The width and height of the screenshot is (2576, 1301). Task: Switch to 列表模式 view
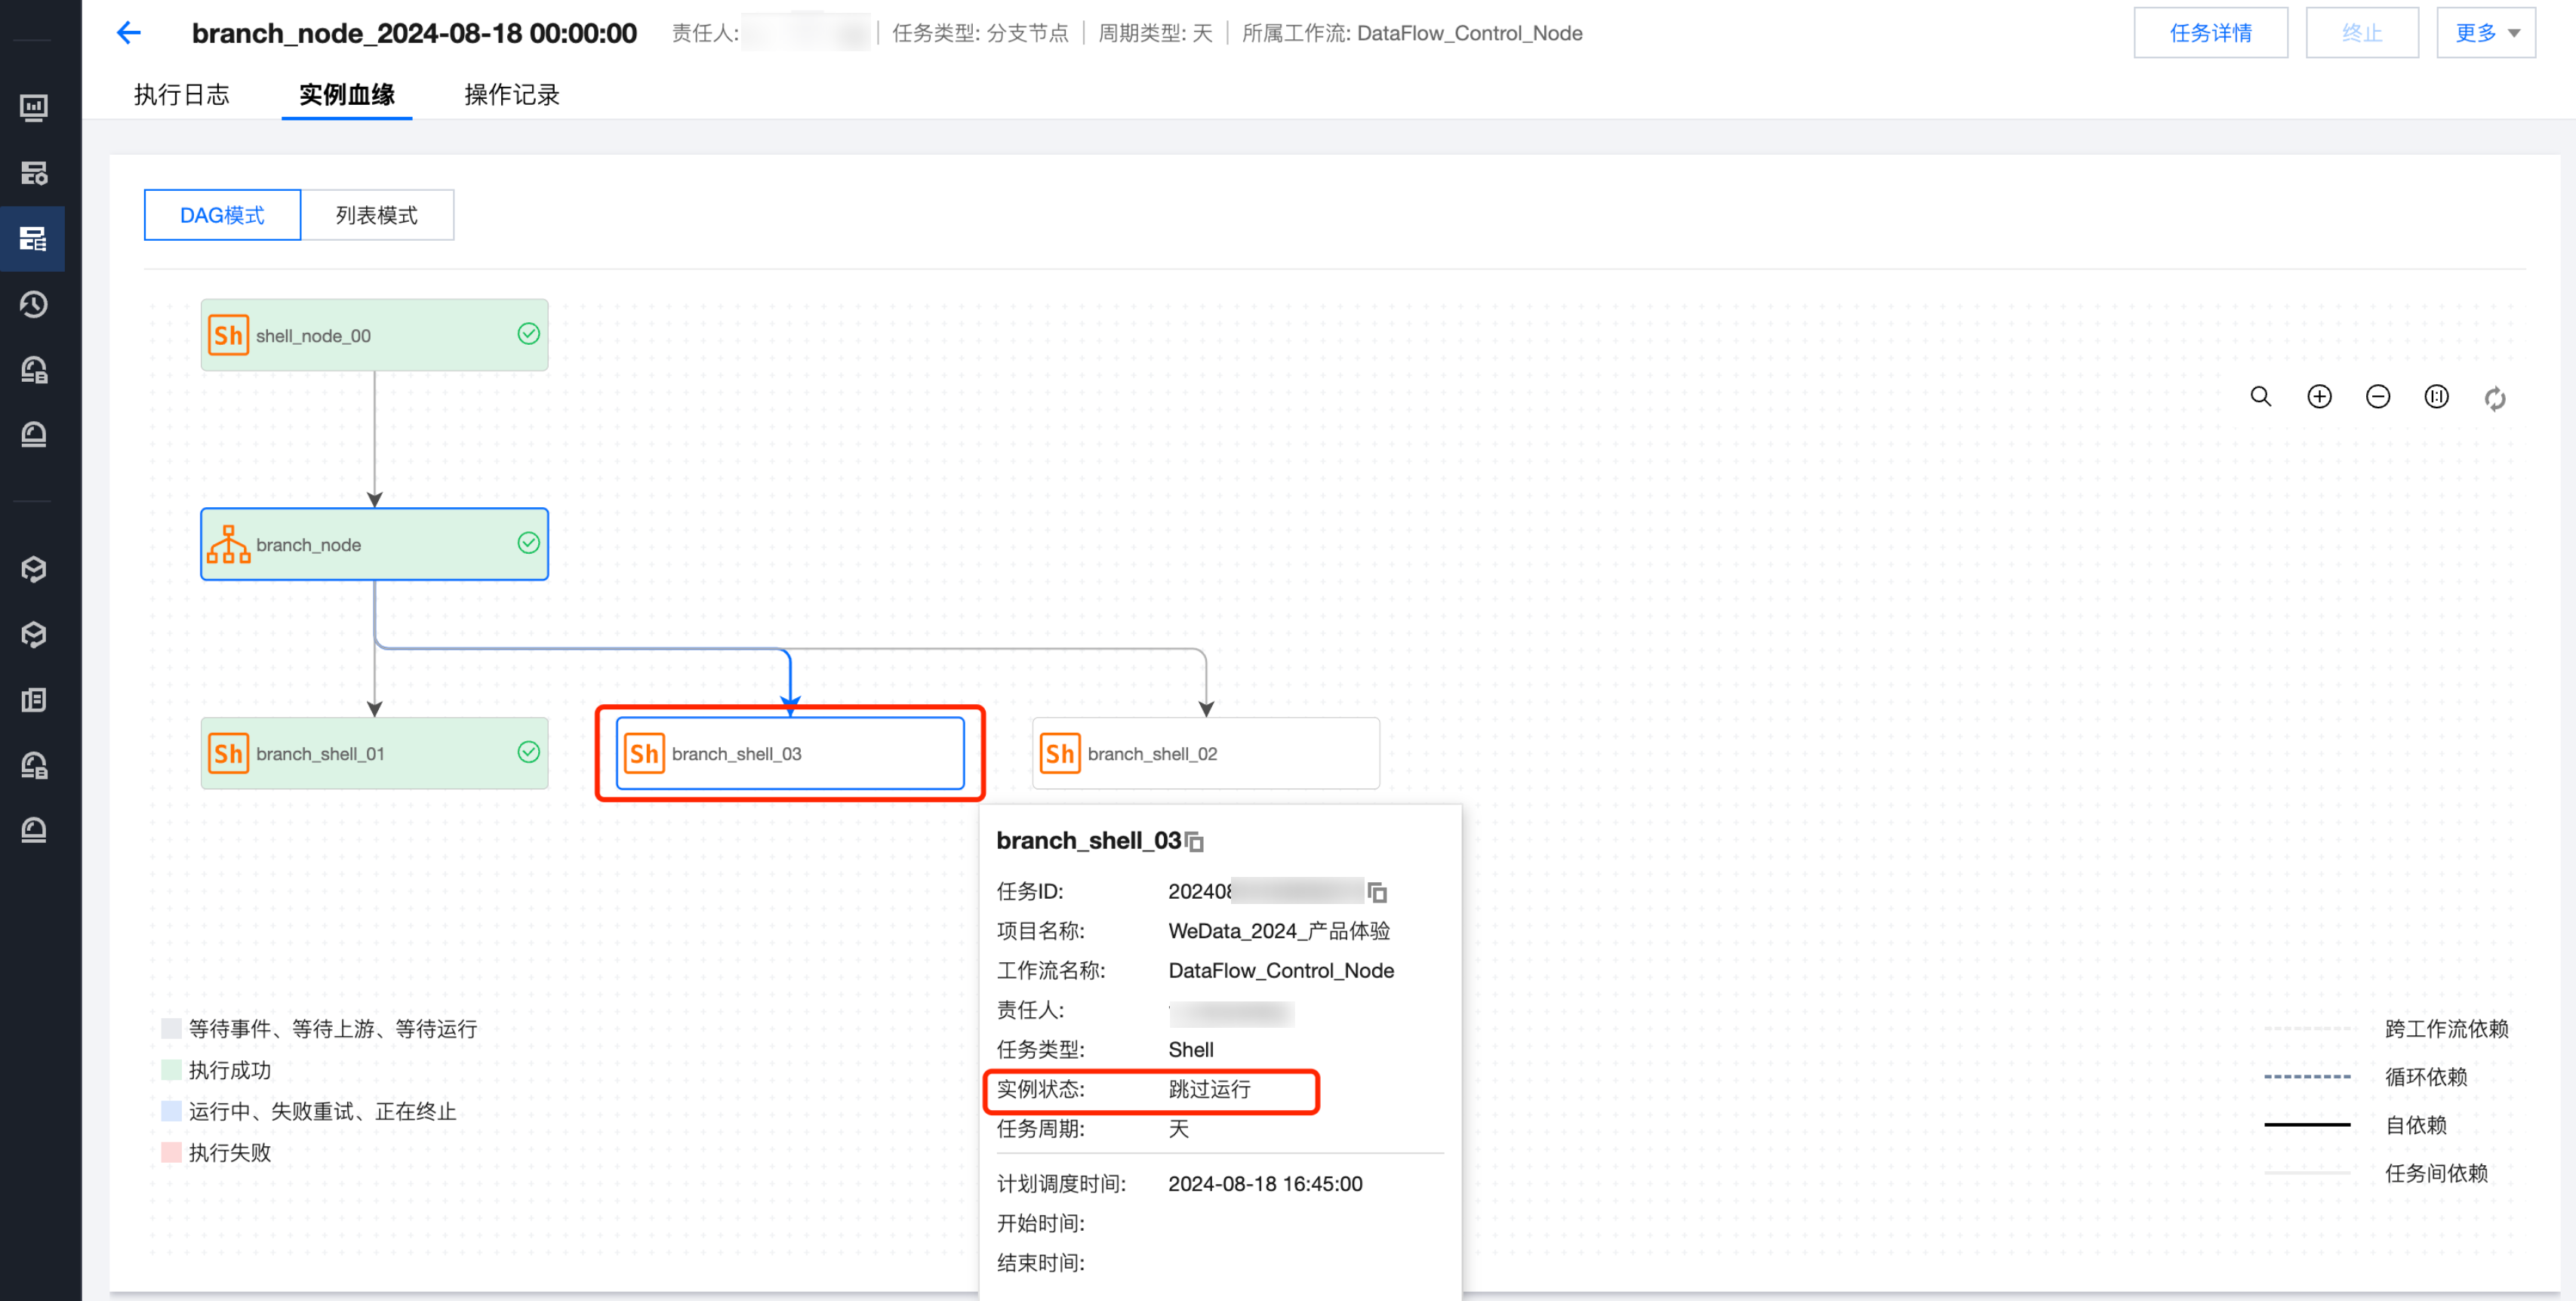[376, 215]
